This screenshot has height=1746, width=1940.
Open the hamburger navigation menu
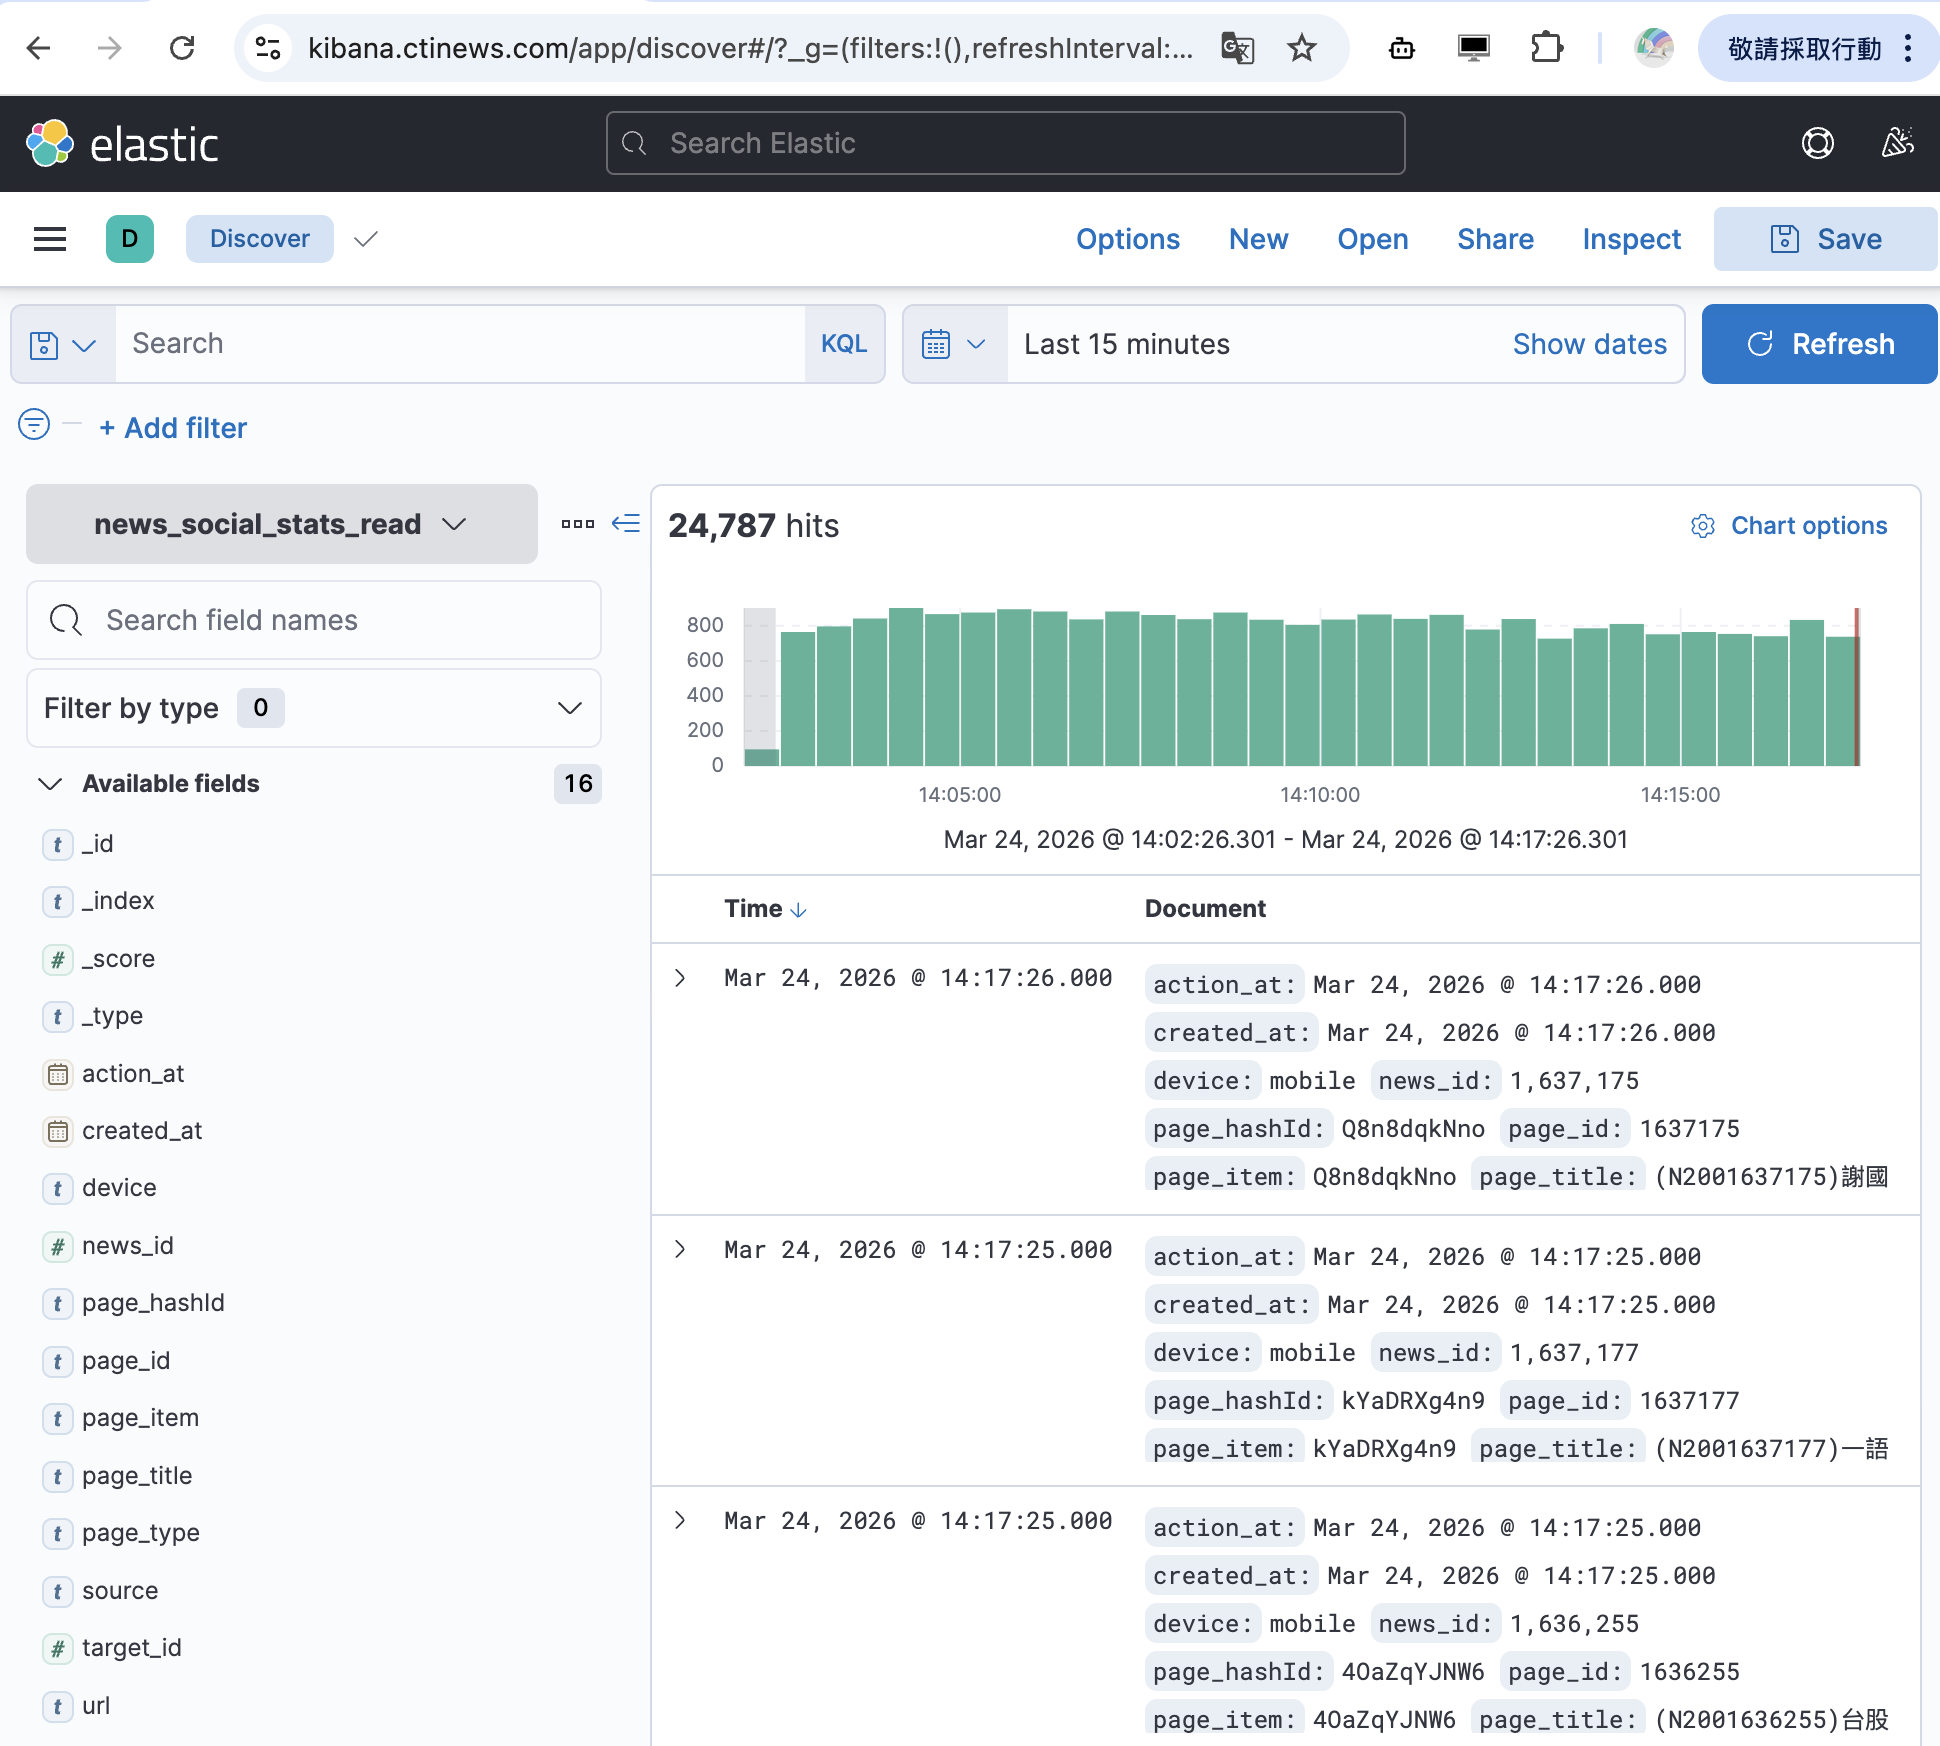[x=49, y=239]
